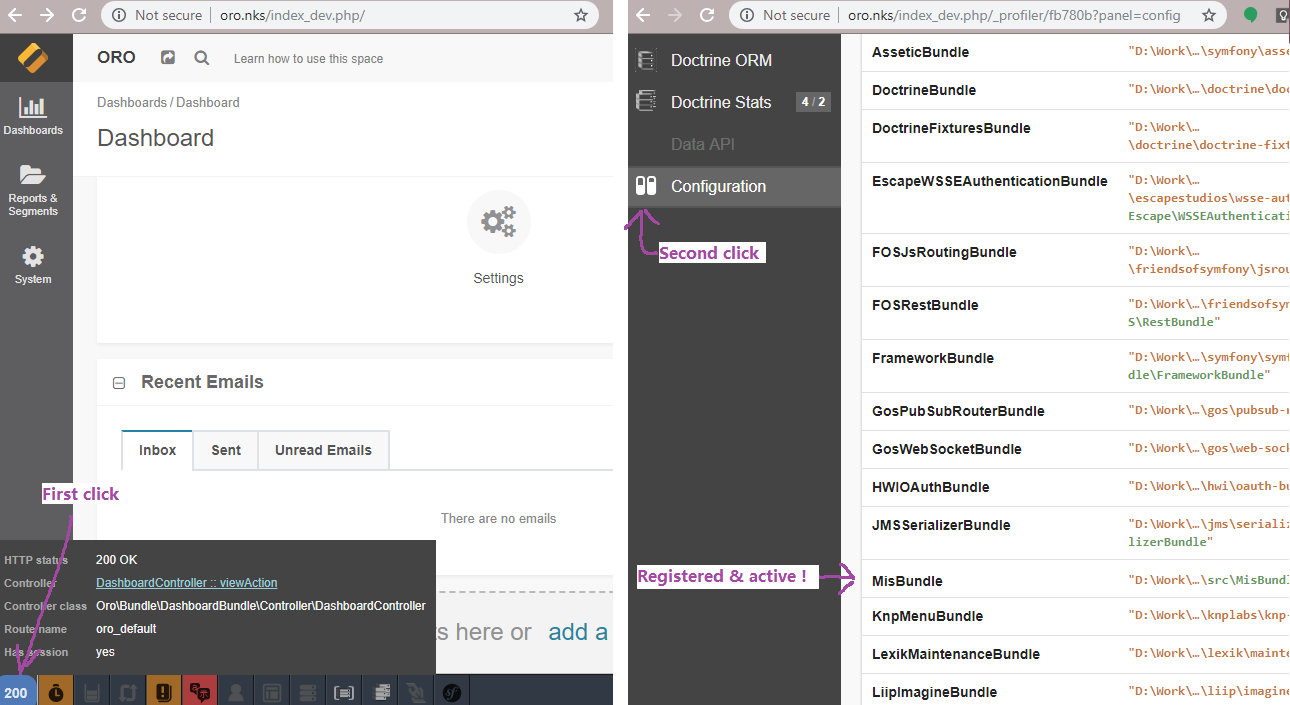
Task: Click the search magnifier icon in ORO header
Action: tap(202, 58)
